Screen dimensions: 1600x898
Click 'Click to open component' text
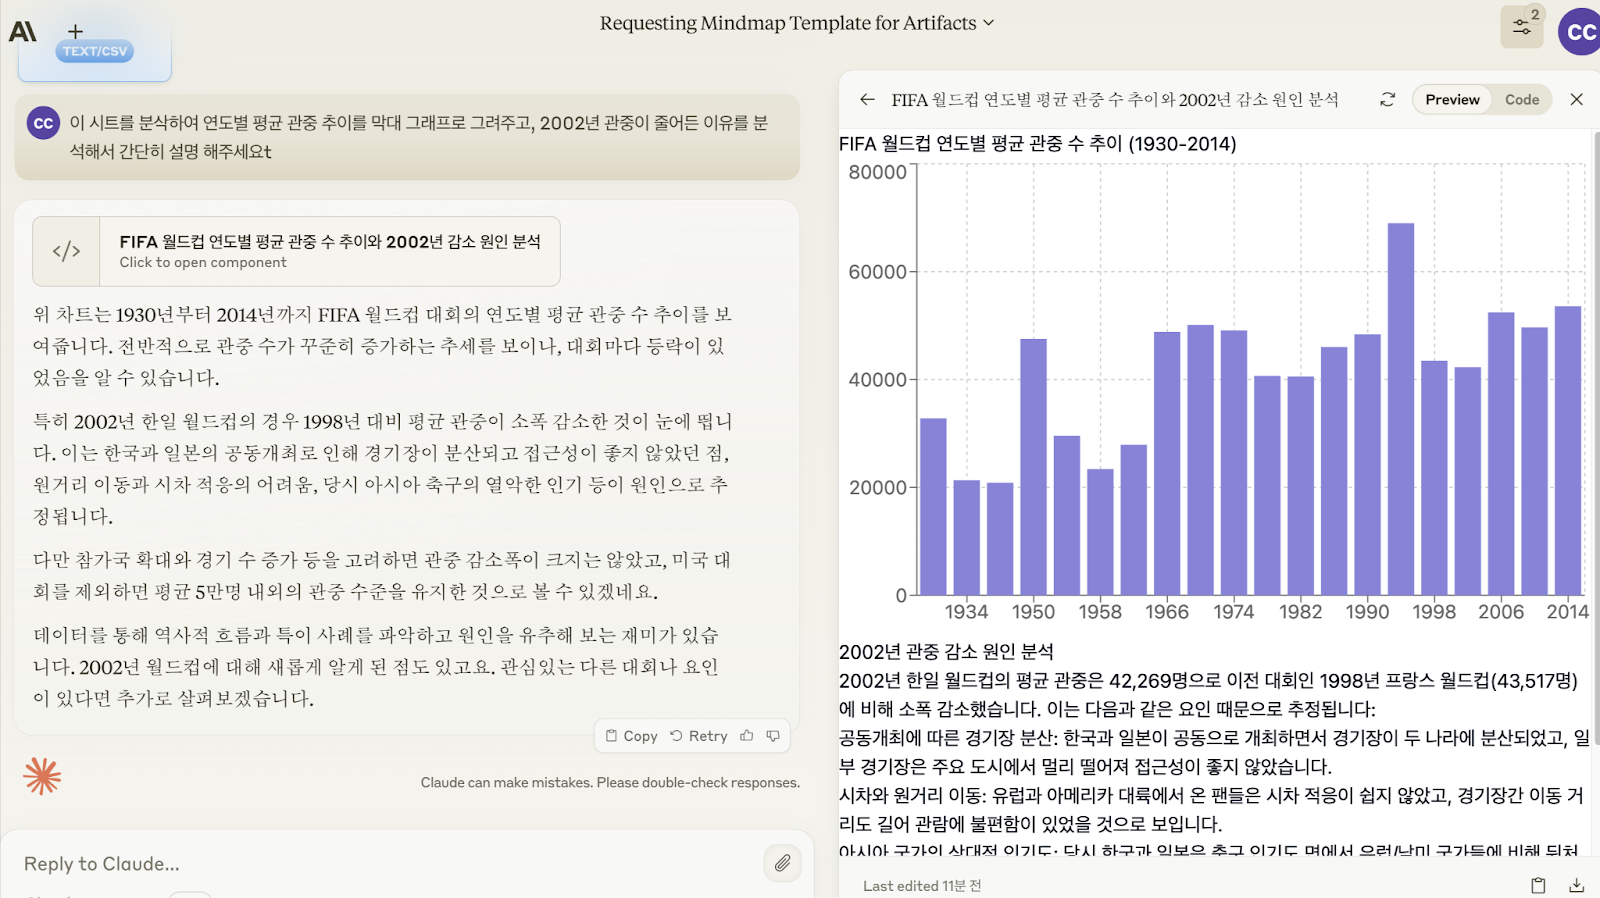tap(203, 262)
